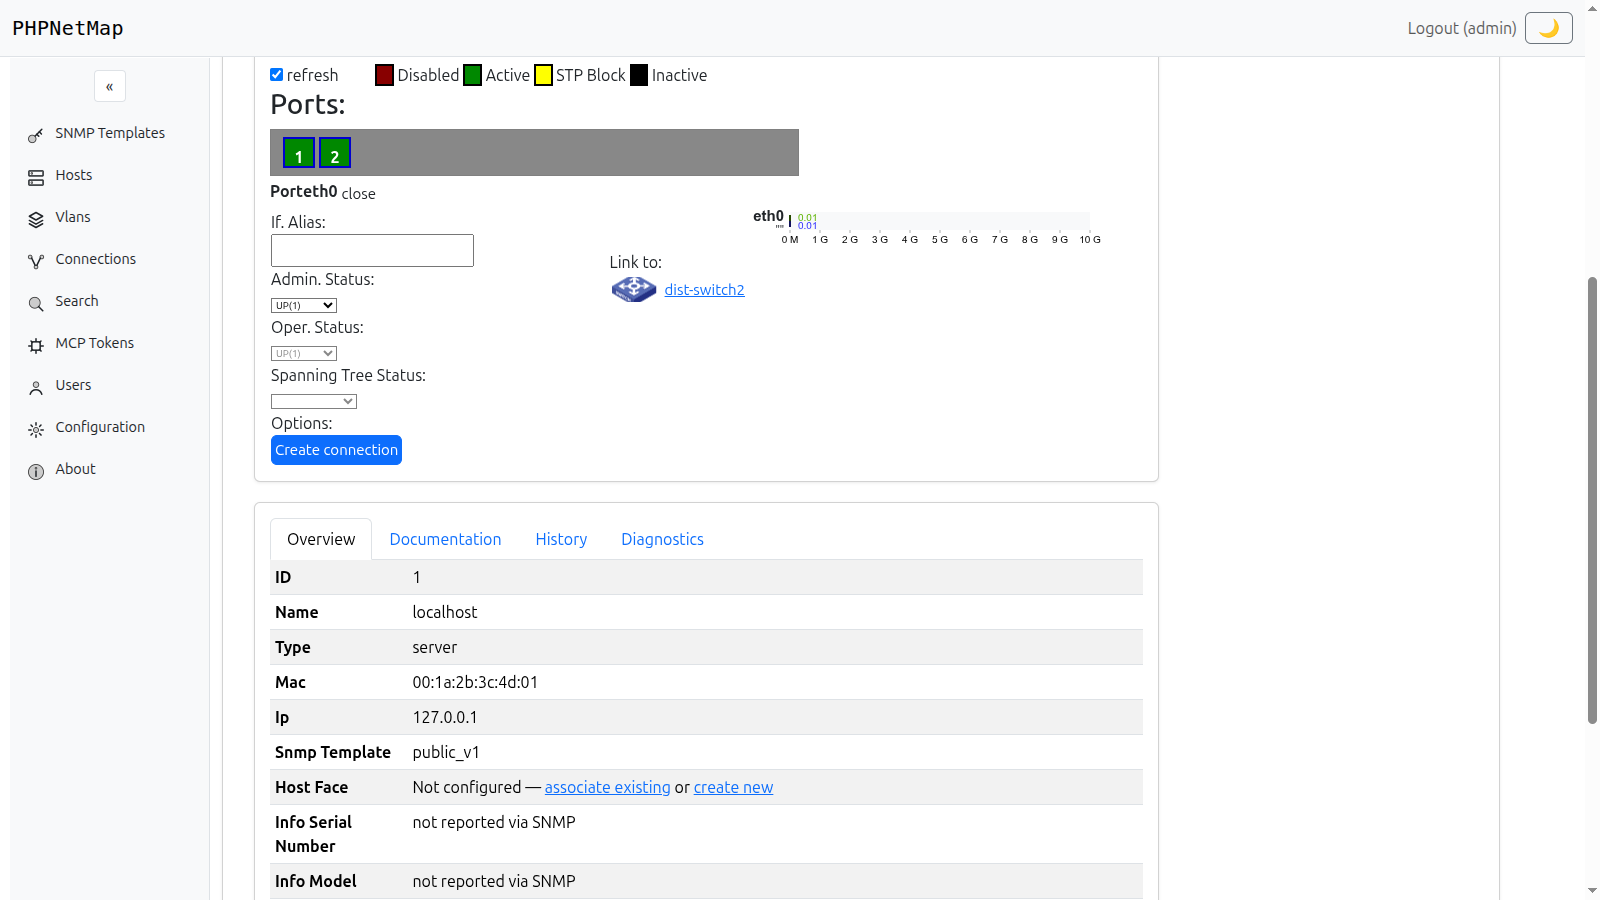
Task: Click the MCP Tokens chip icon
Action: (x=36, y=345)
